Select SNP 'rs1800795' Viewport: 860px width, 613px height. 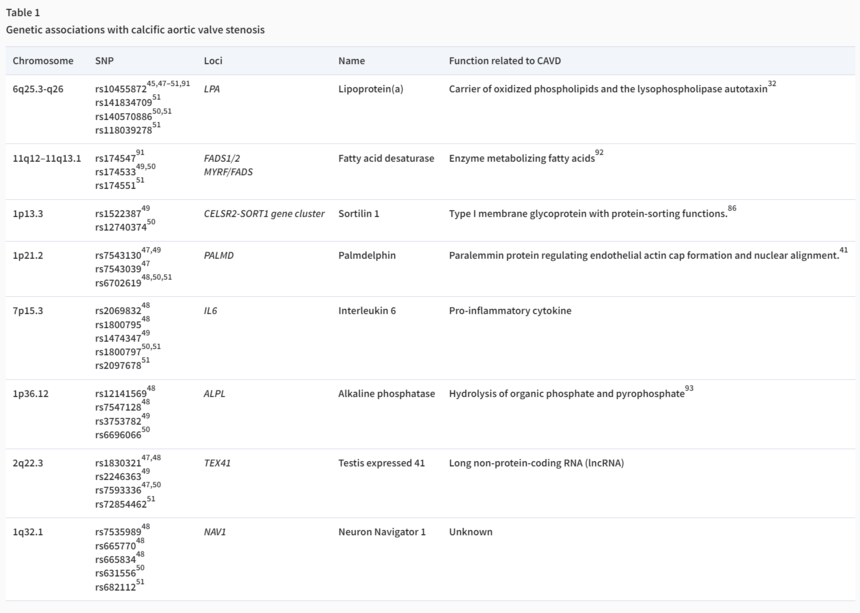[x=118, y=325]
